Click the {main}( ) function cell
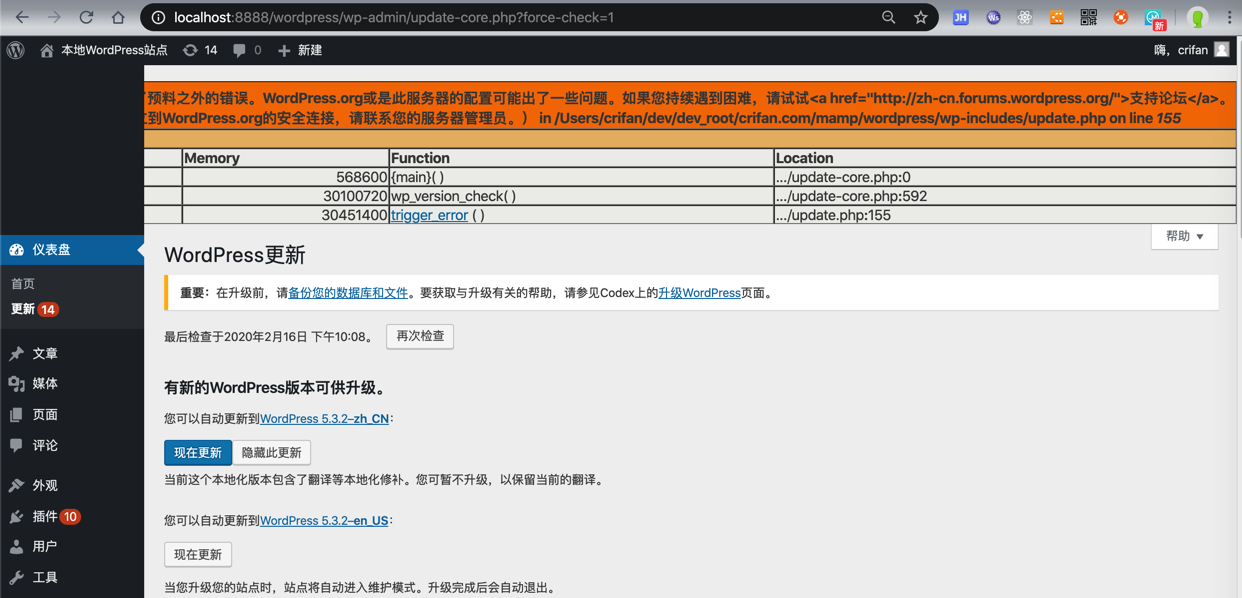 pos(581,177)
